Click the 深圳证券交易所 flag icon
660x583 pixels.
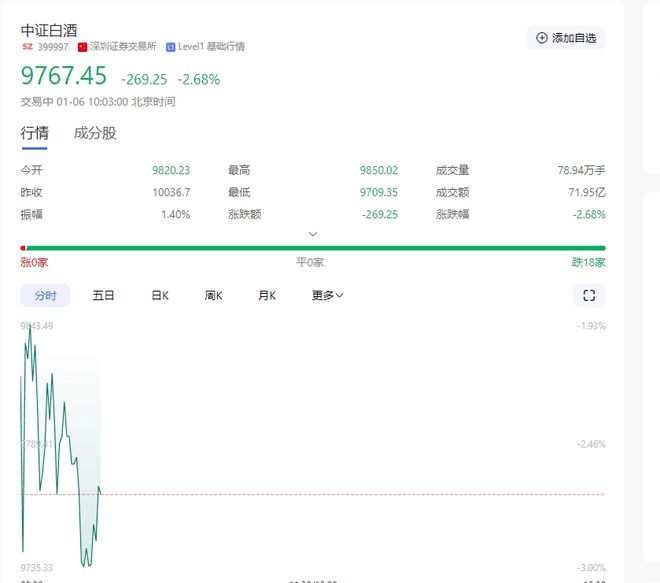point(82,47)
